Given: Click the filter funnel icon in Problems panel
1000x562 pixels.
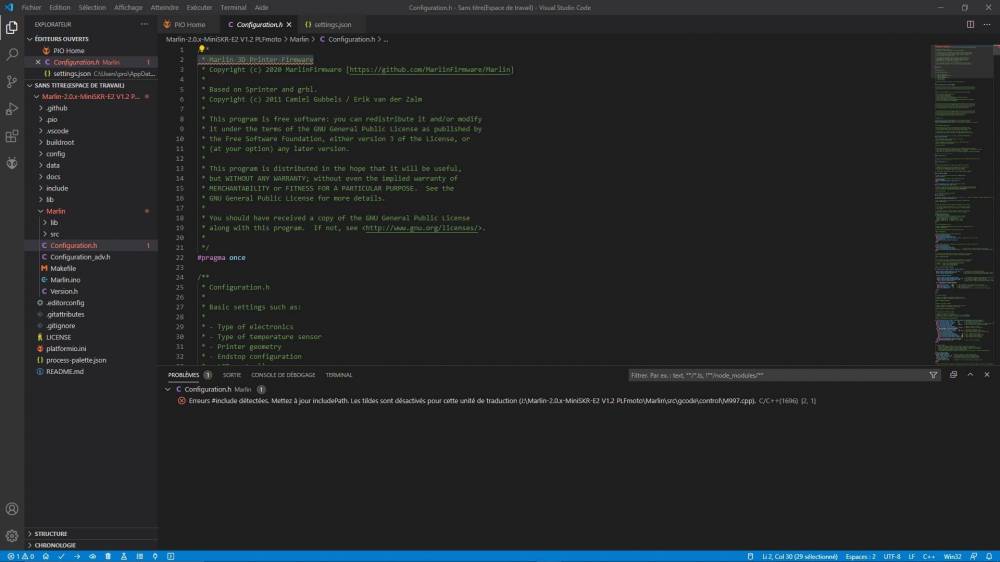Looking at the screenshot, I should click(x=933, y=375).
